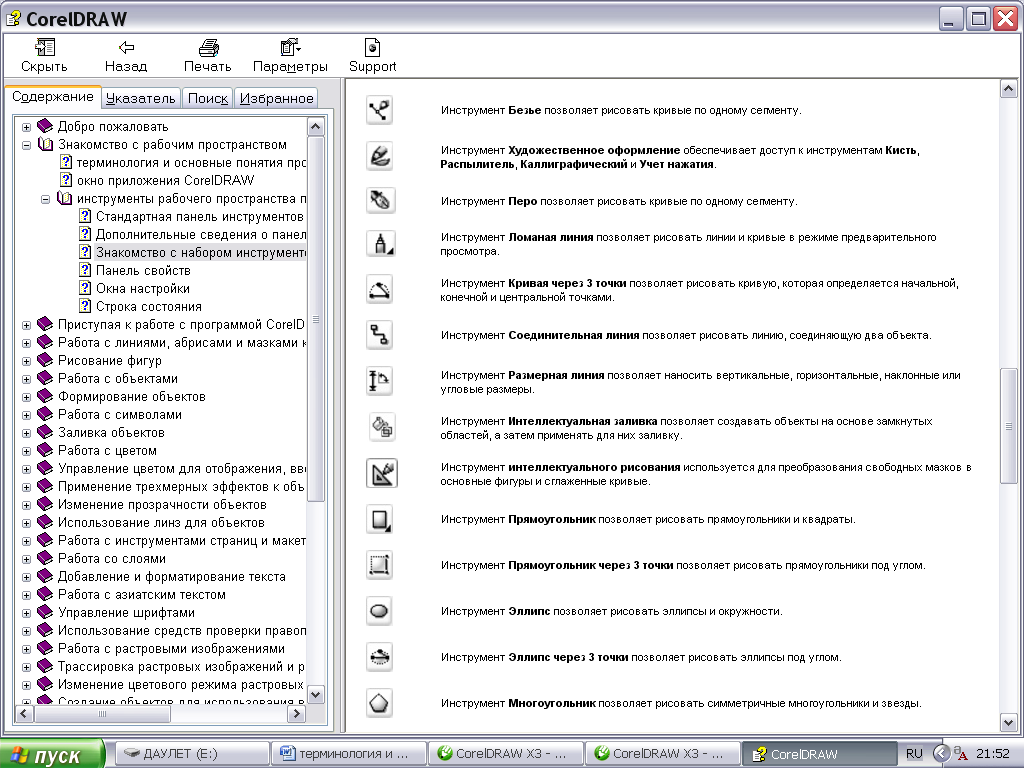1024x768 pixels.
Task: Expand Приступая к работе с программой node
Action: click(26, 325)
